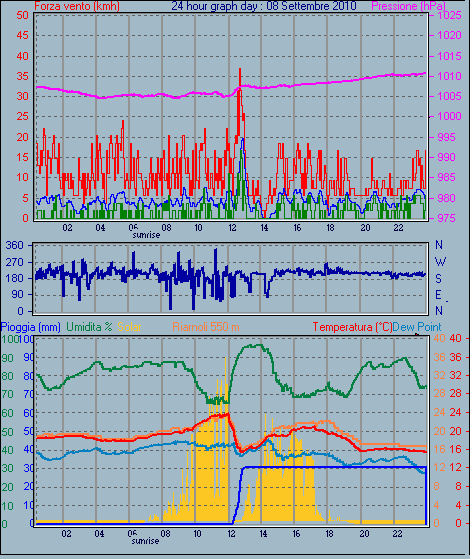Click the 1010 value on pressure axis

click(450, 76)
